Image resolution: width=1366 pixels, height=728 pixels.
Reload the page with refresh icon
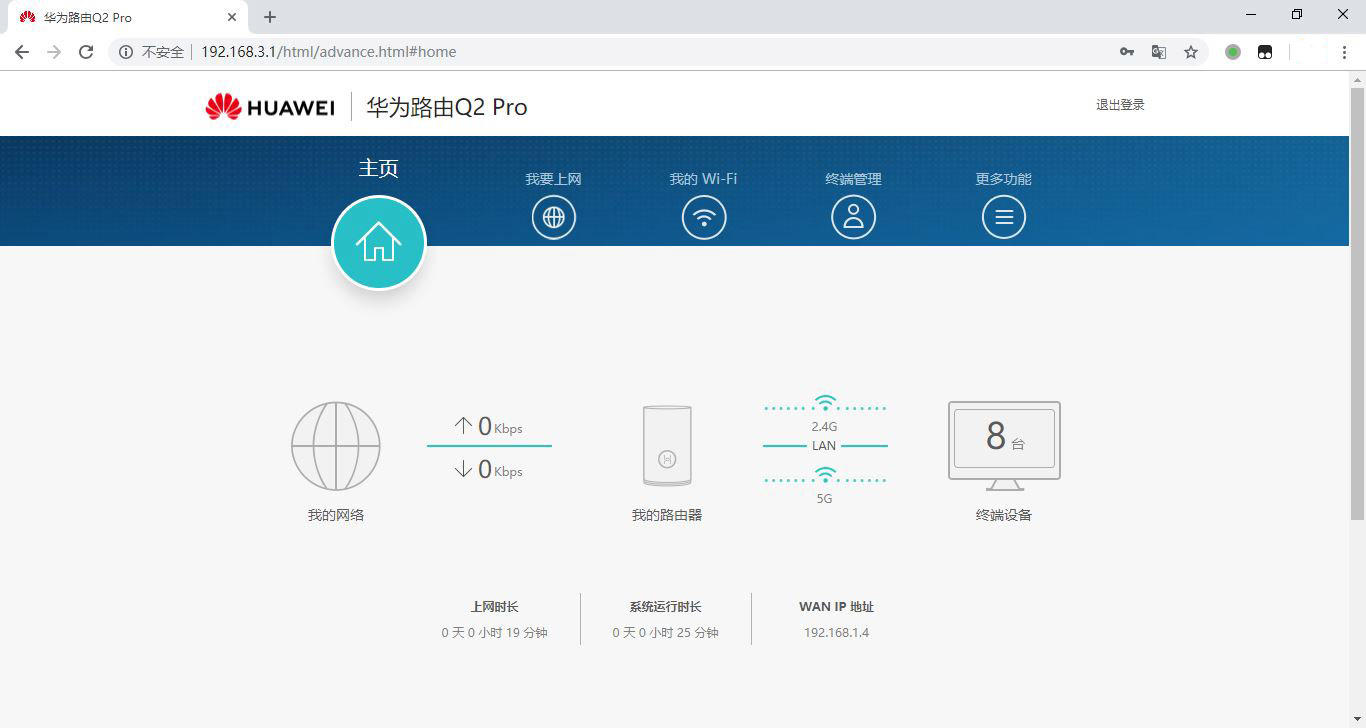pyautogui.click(x=86, y=52)
